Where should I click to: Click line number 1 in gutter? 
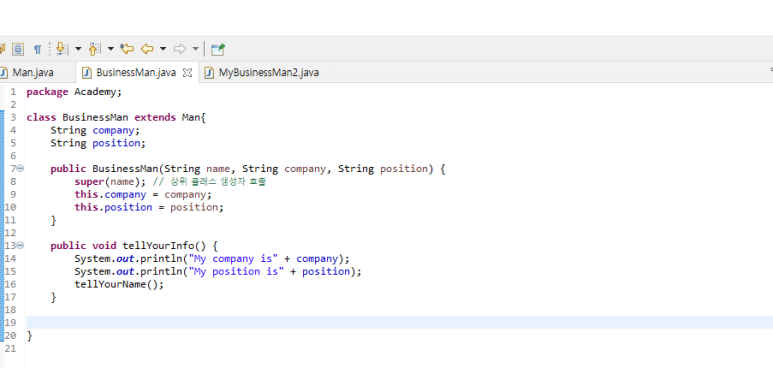(13, 92)
